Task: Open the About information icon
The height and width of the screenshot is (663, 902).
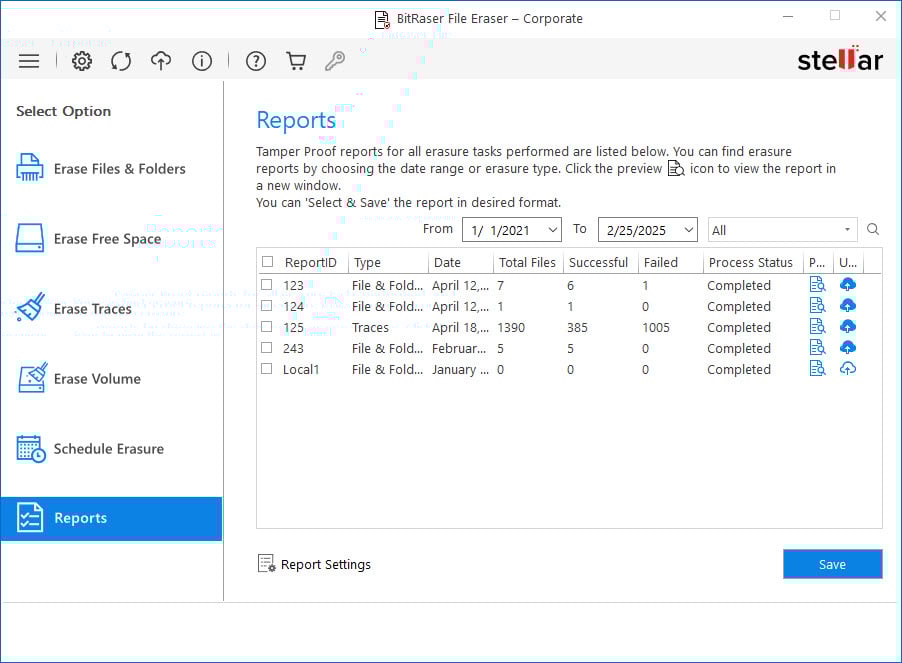Action: pos(202,61)
